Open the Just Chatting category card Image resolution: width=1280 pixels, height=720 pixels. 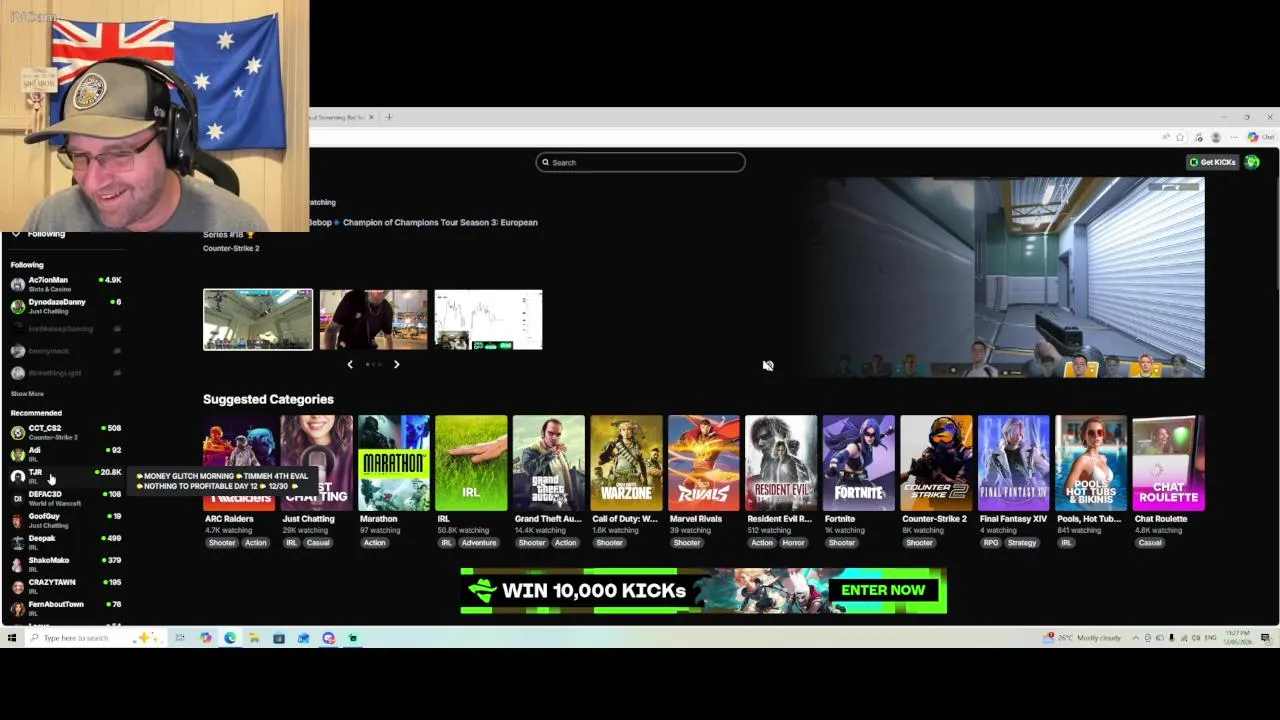(x=316, y=463)
